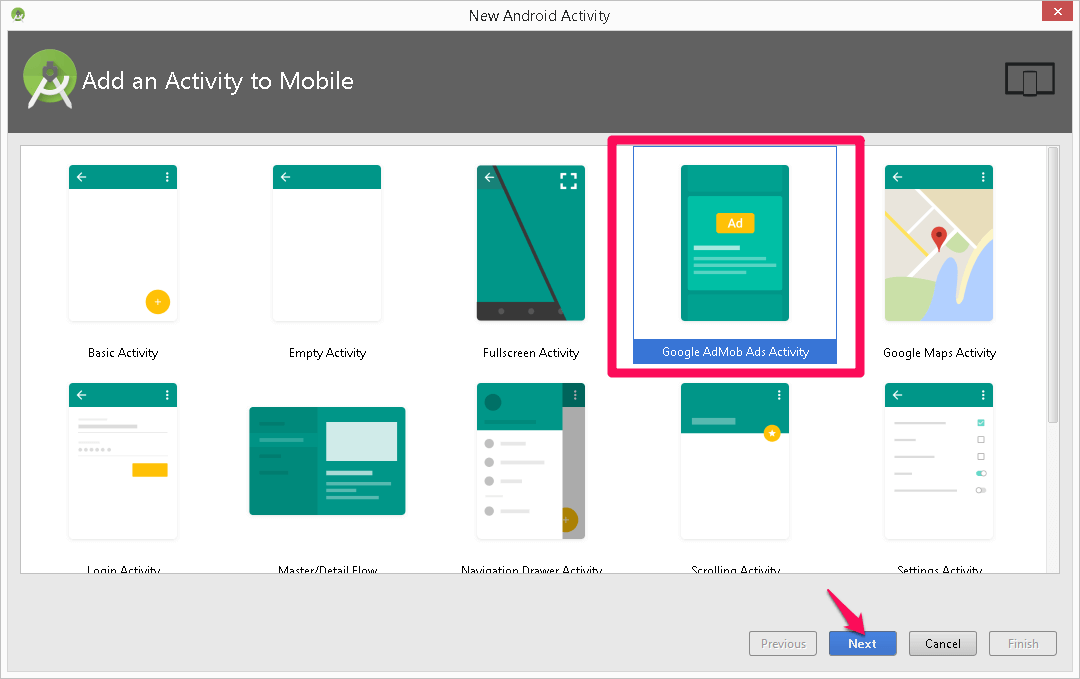Click the Next button

tap(862, 643)
